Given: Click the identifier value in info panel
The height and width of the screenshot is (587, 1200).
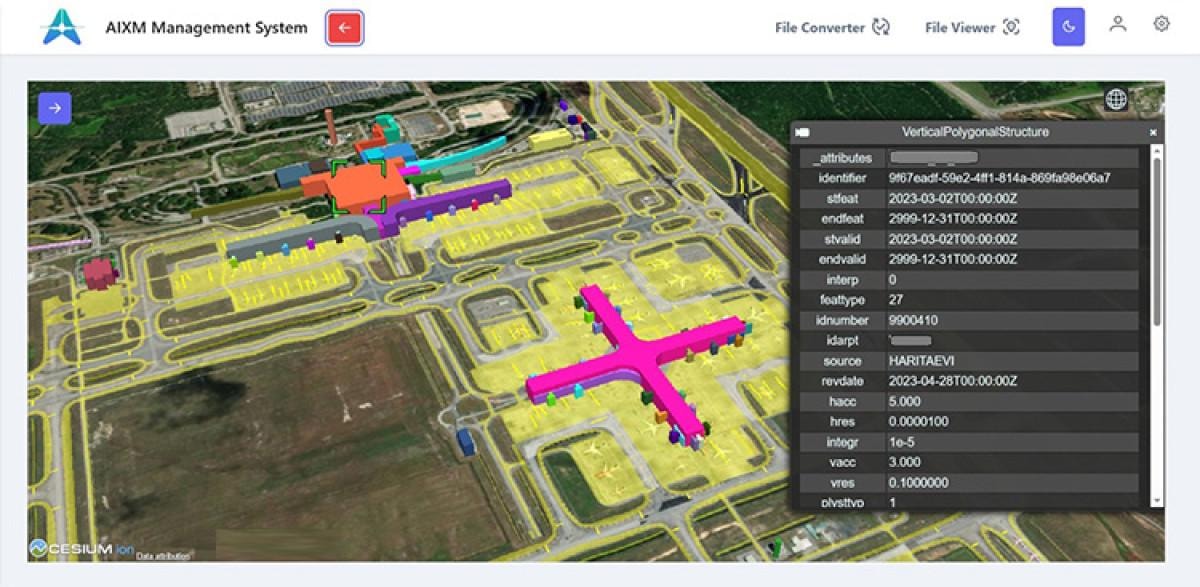Looking at the screenshot, I should coord(999,178).
